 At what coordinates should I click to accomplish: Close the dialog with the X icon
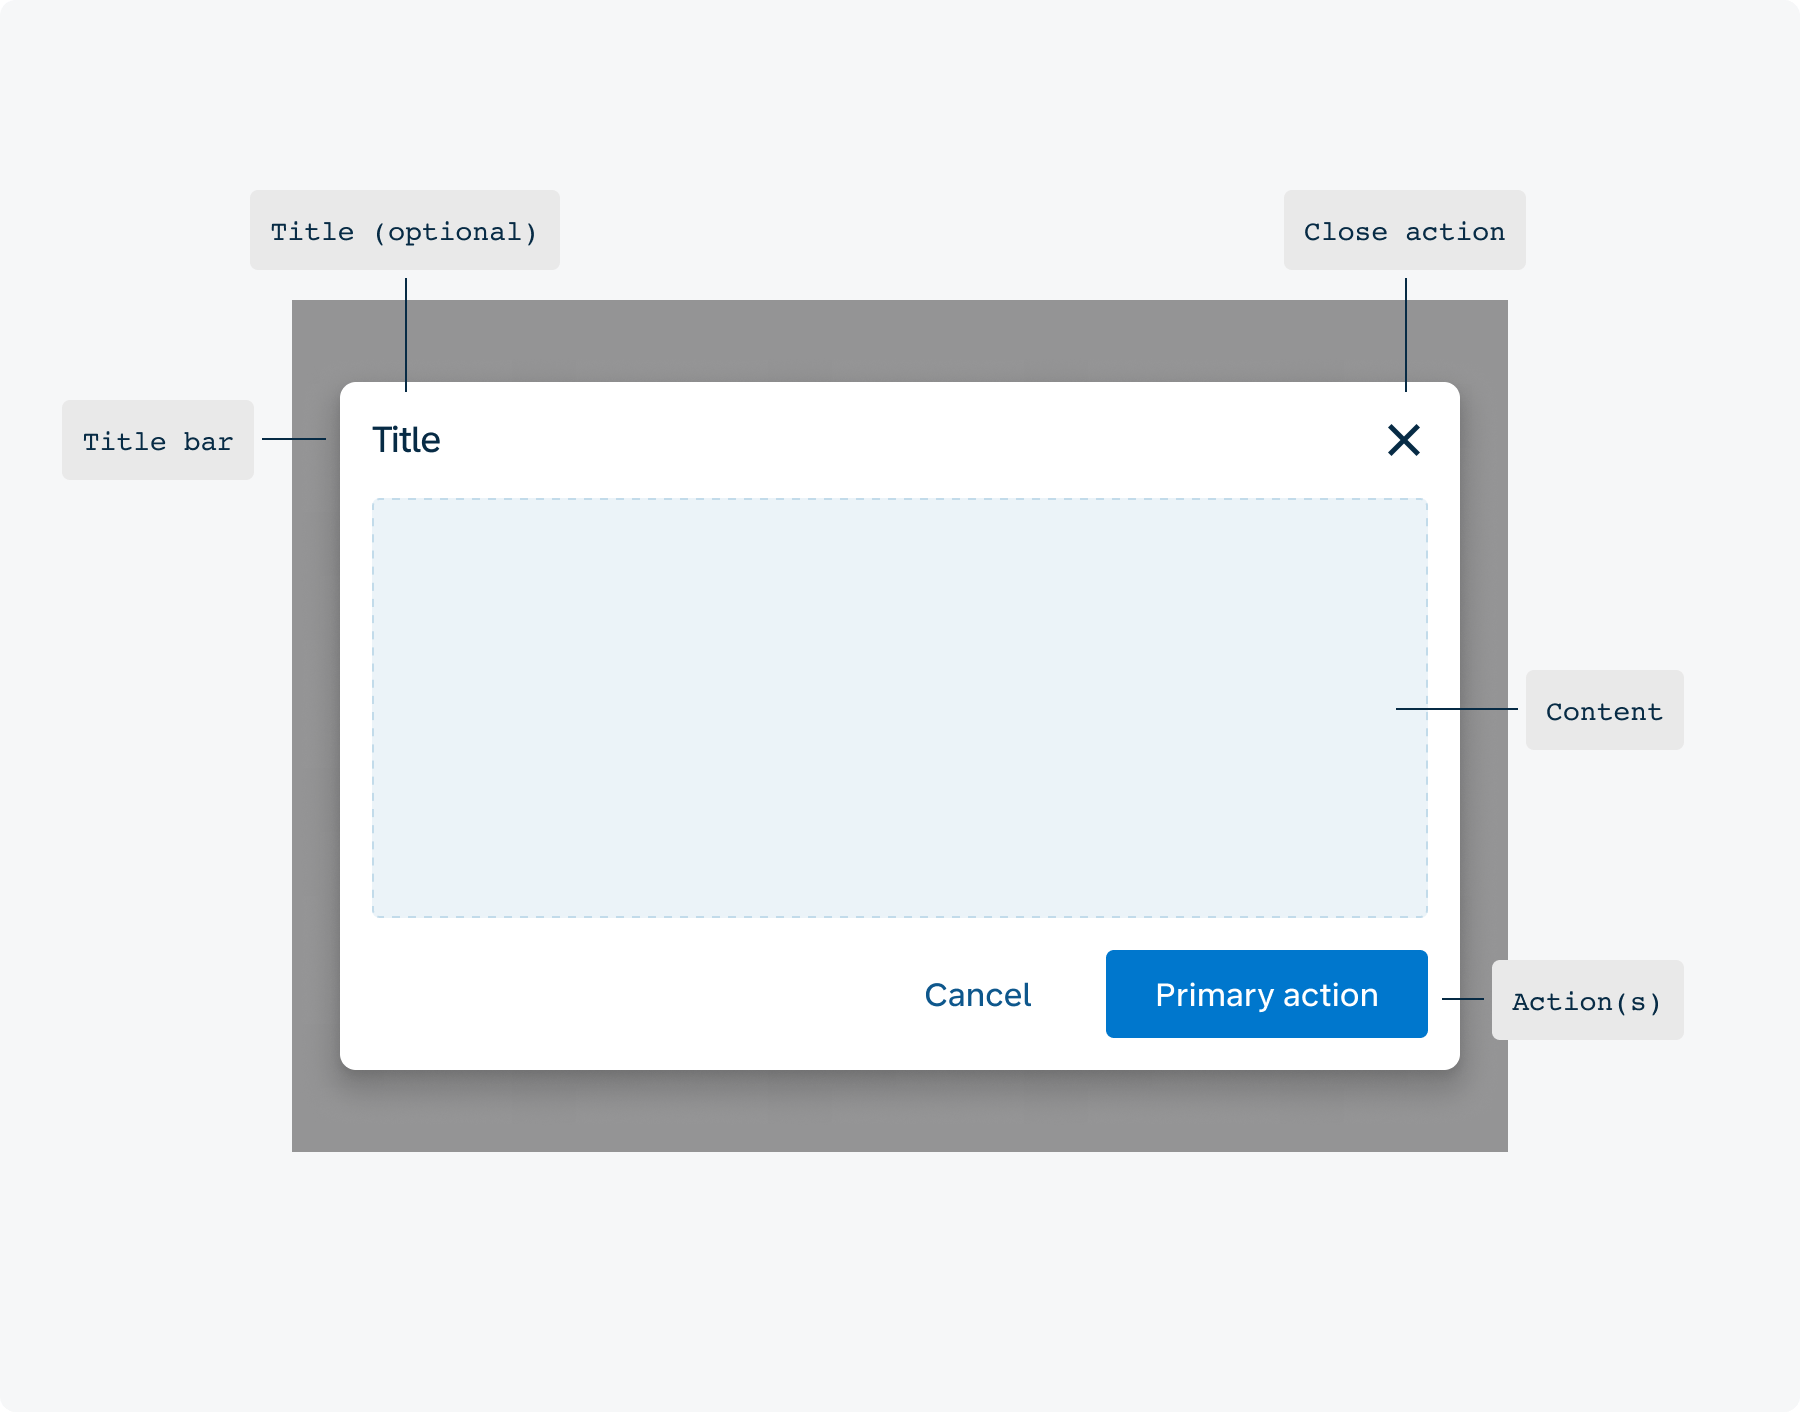[x=1404, y=440]
